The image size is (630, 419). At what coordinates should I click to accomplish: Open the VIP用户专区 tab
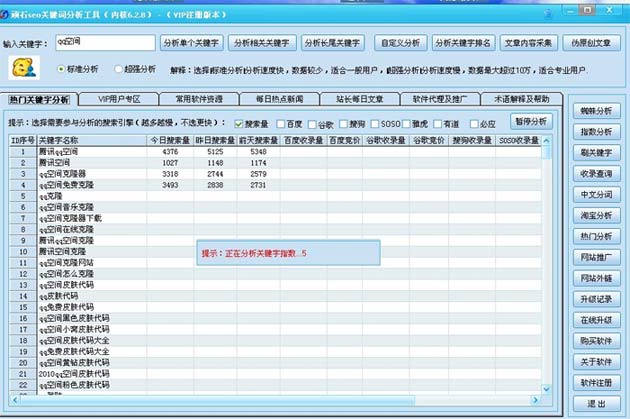(119, 99)
